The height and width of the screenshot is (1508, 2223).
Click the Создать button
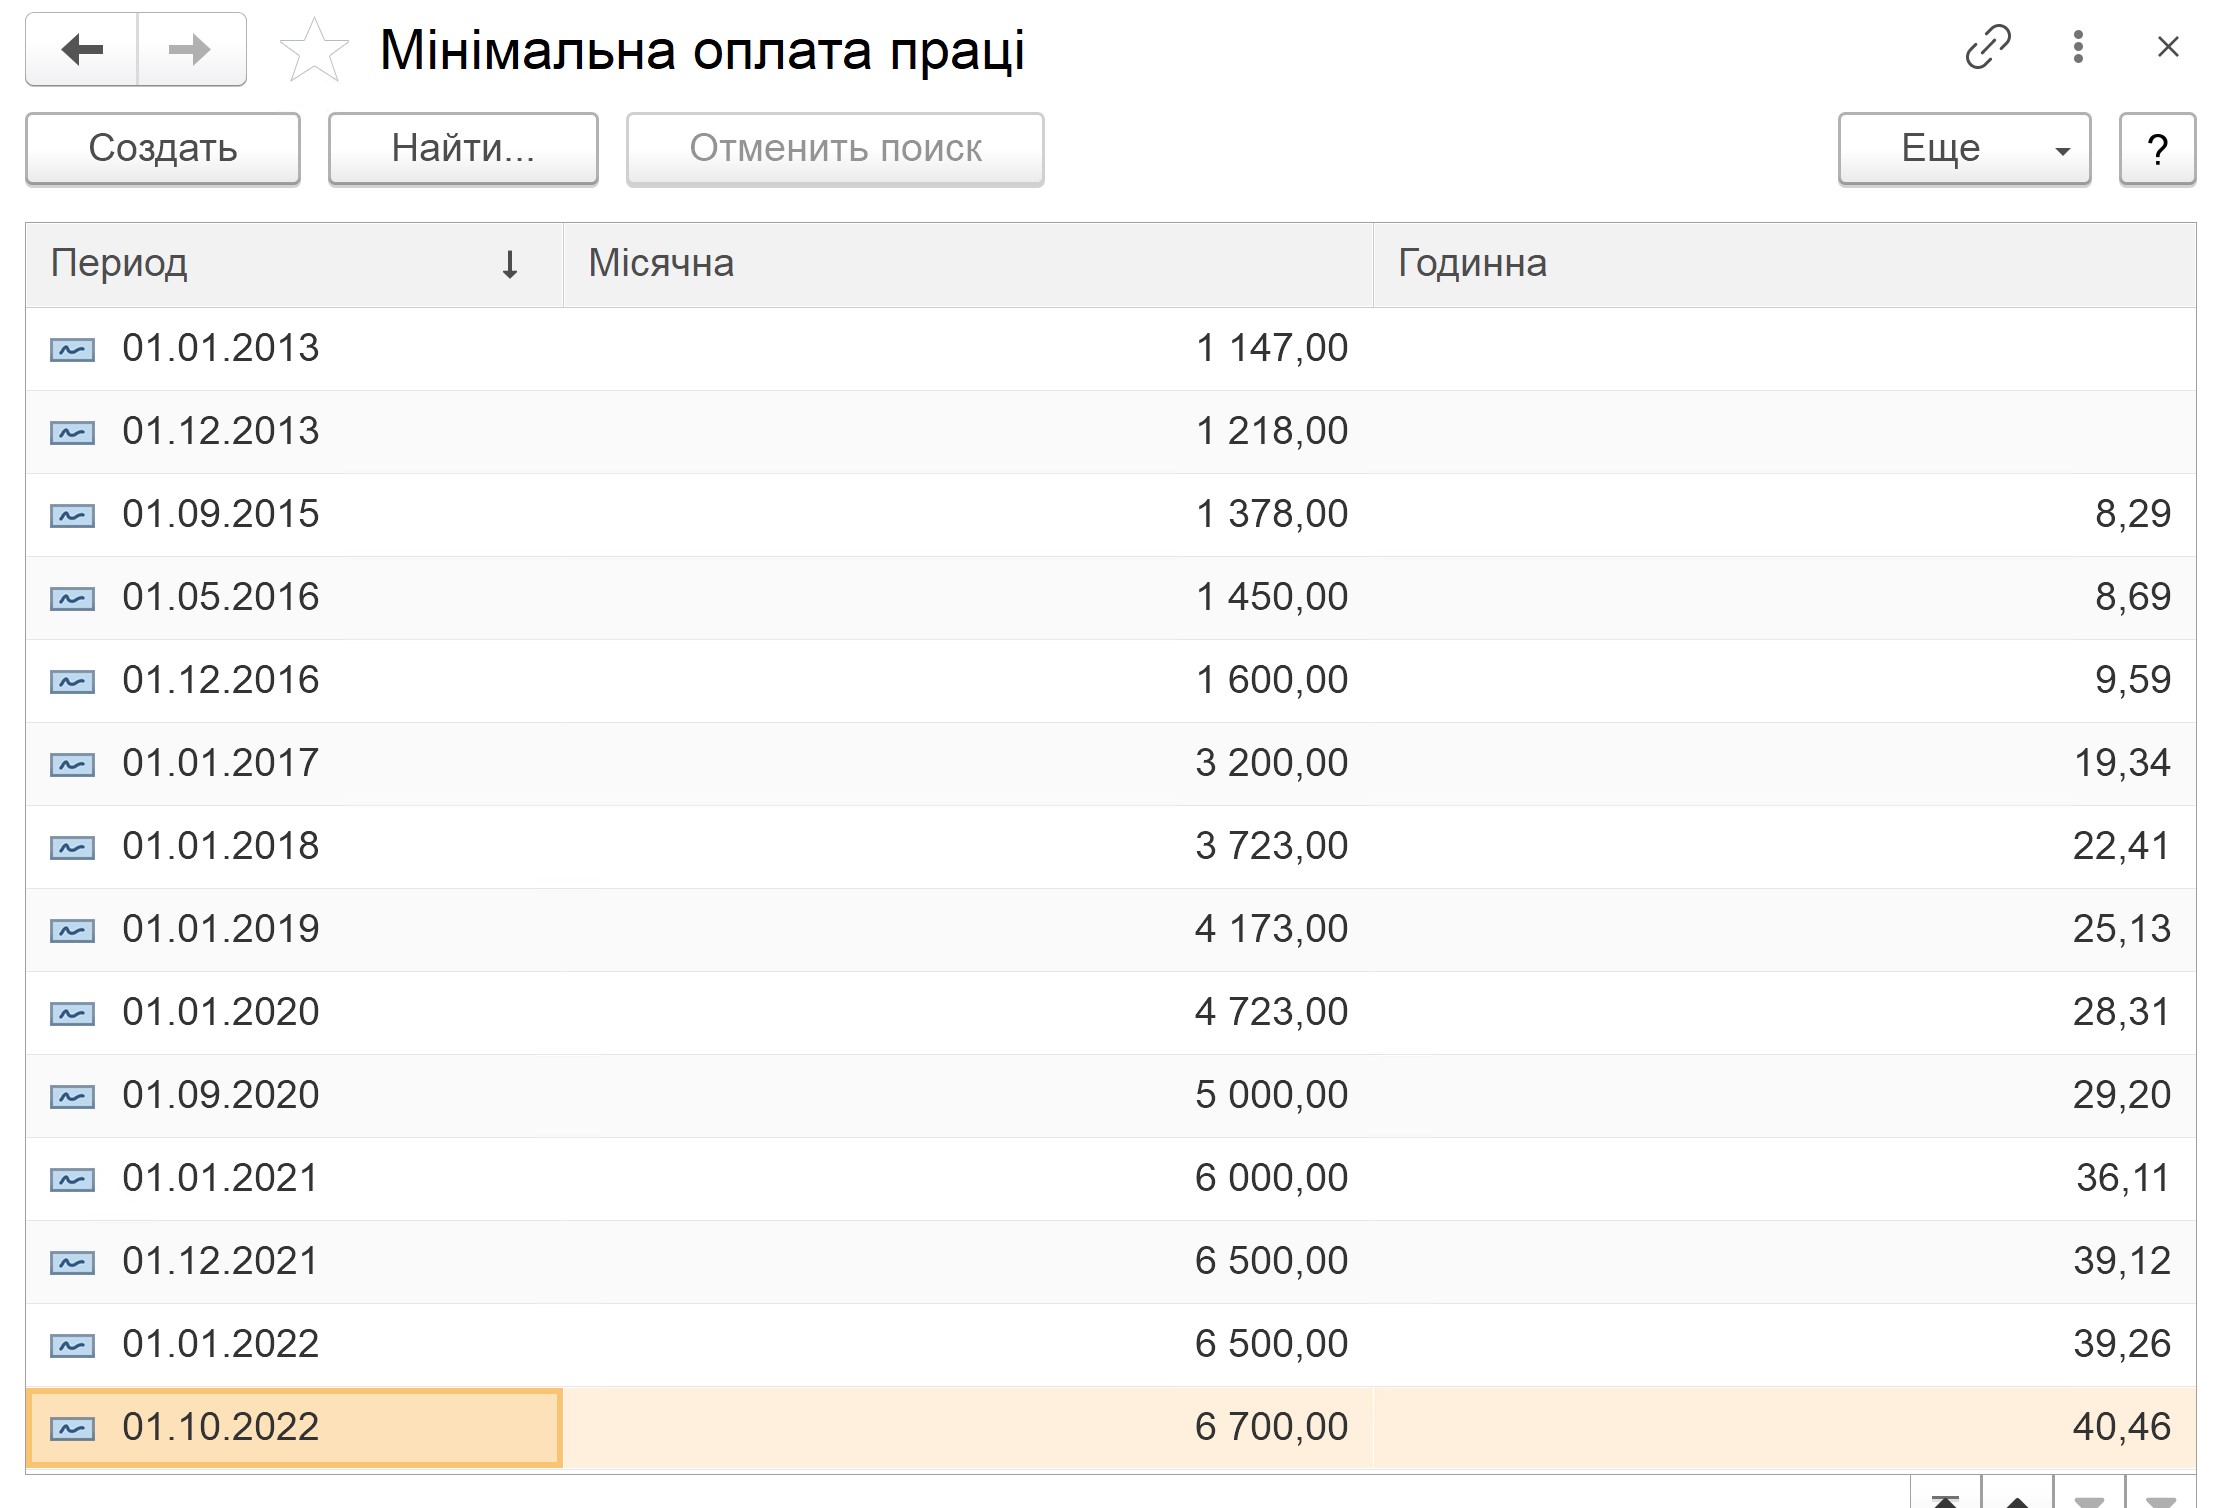[x=163, y=149]
